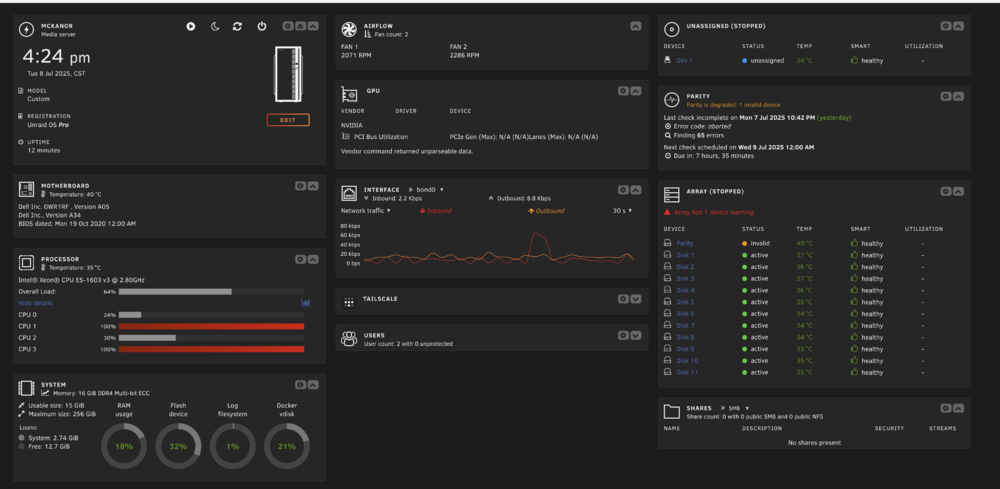Open the Motherboard info icon

(300, 186)
